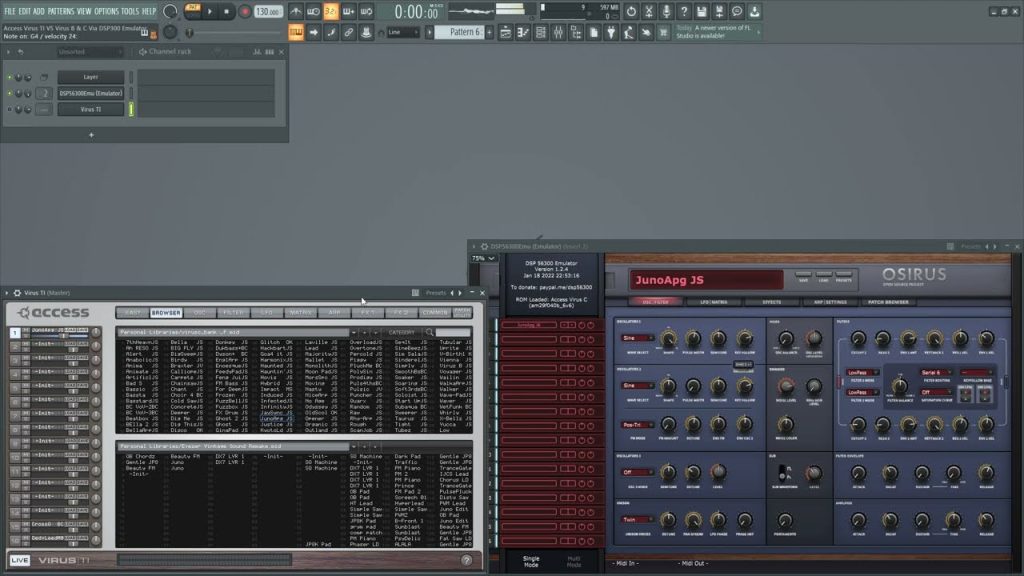Click the LOAD button in Osirus
Viewport: 1024px width, 576px height.
(824, 277)
